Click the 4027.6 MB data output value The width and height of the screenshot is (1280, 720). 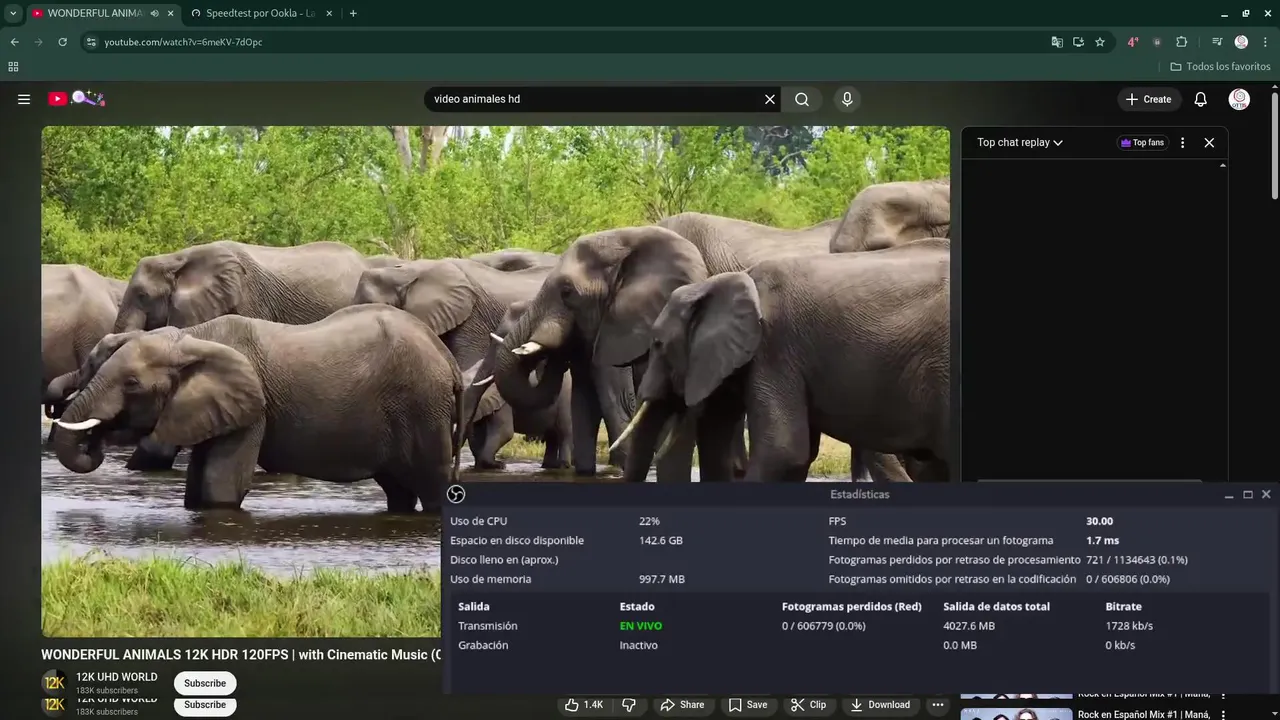pyautogui.click(x=969, y=626)
